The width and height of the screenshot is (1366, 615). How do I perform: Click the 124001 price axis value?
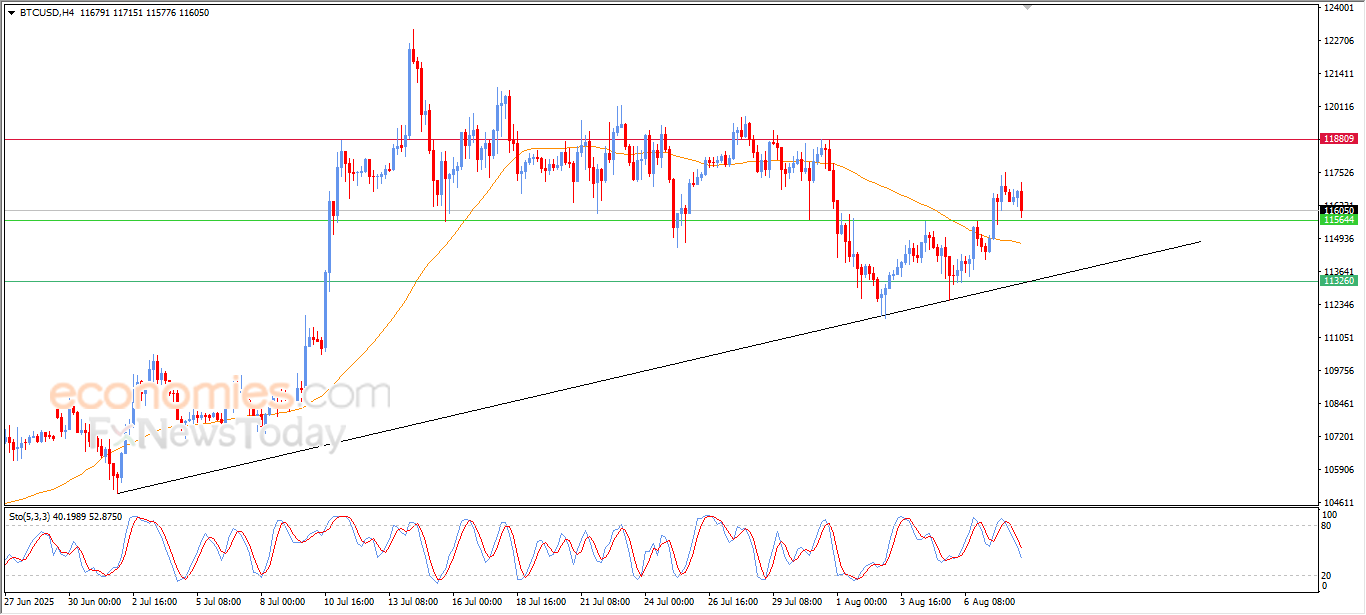(1338, 8)
